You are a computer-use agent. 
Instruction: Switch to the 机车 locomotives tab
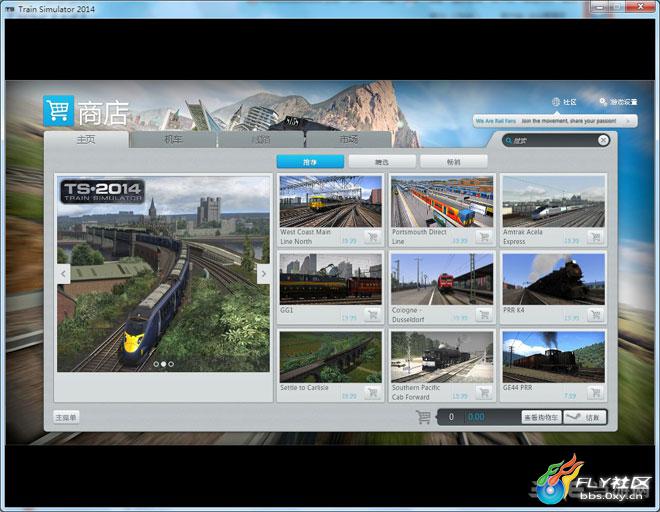173,139
